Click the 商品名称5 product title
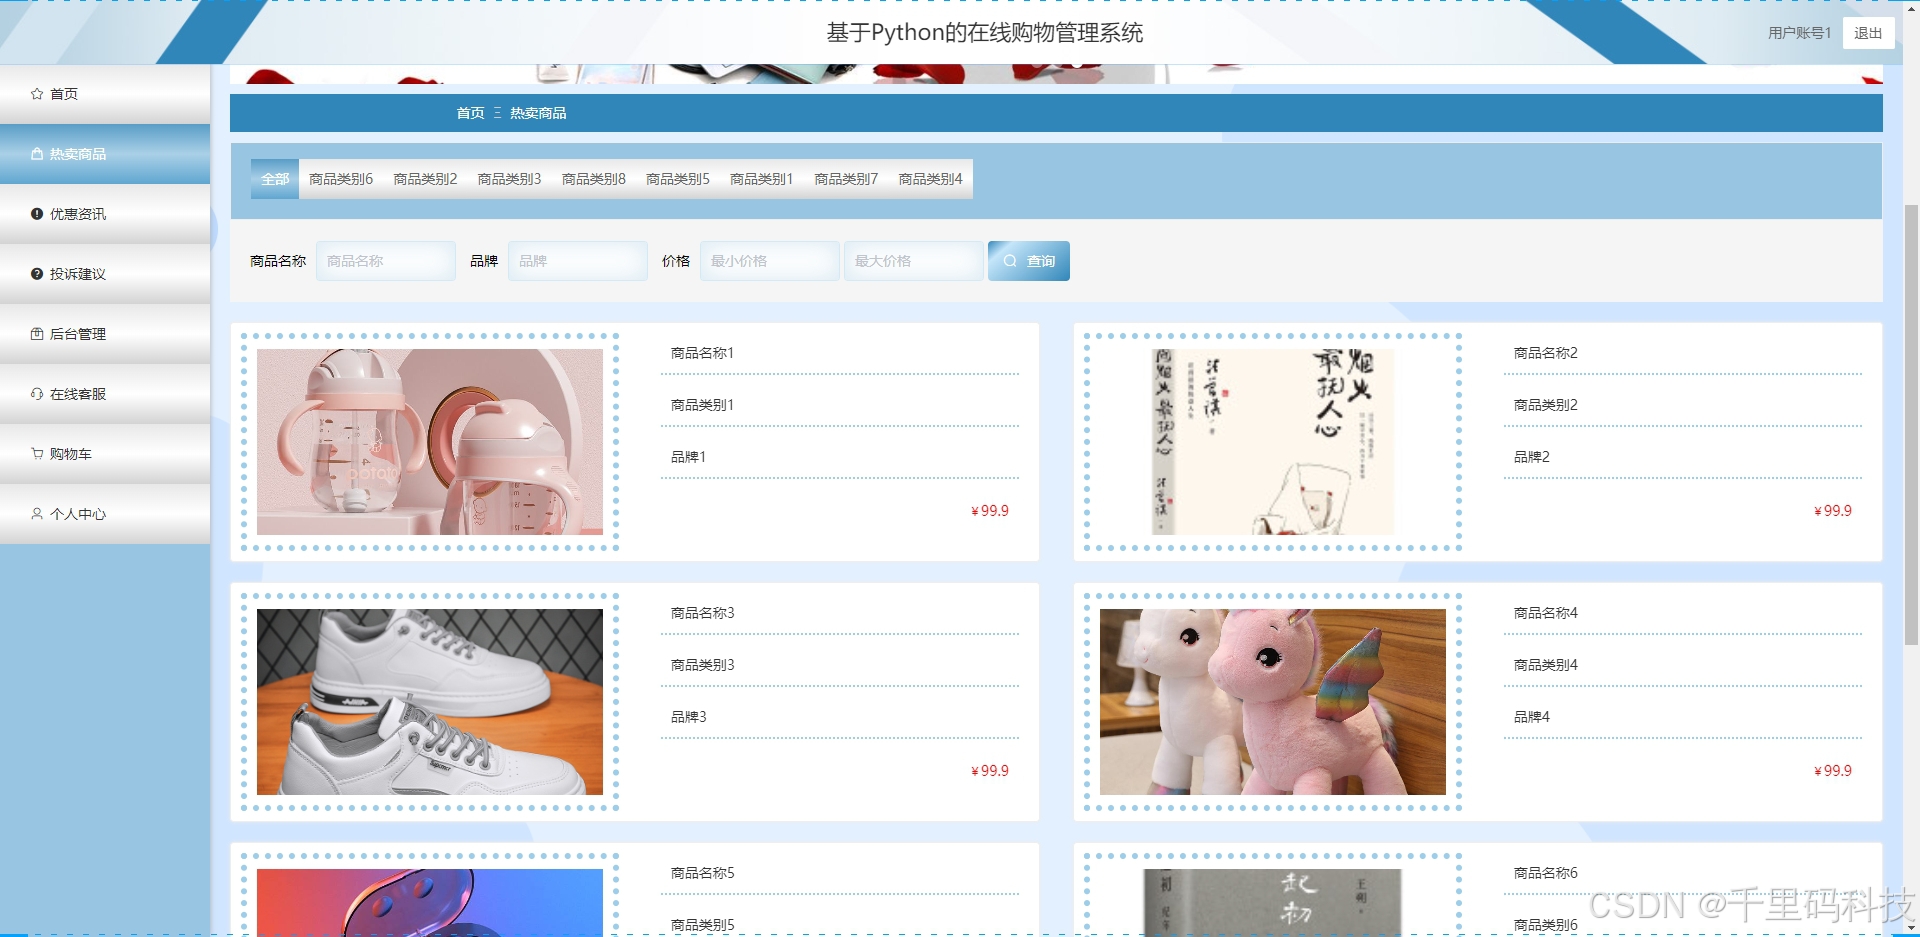Screen dimensions: 1920x937 coord(702,873)
